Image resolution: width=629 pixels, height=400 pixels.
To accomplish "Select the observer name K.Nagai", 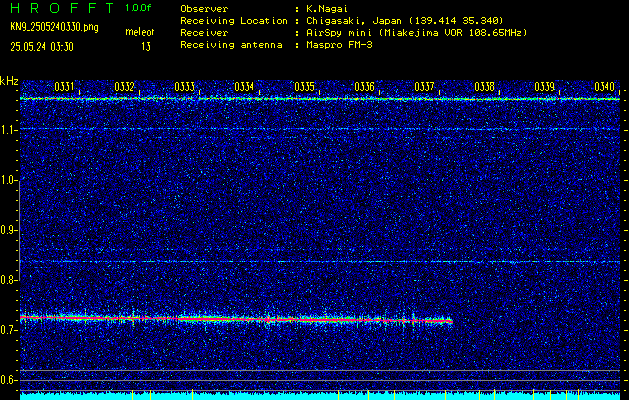I will click(x=327, y=8).
